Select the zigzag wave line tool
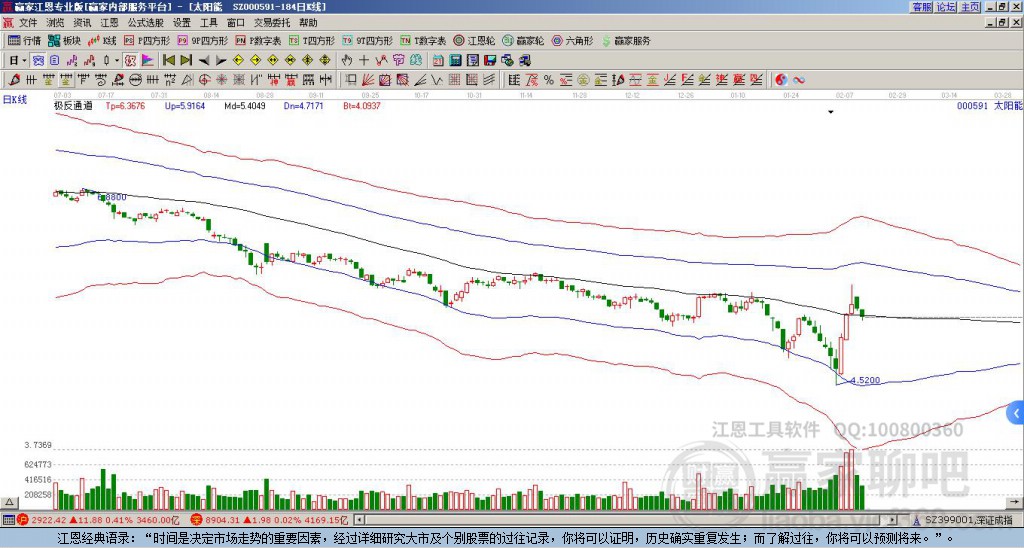The image size is (1024, 548). coord(436,80)
